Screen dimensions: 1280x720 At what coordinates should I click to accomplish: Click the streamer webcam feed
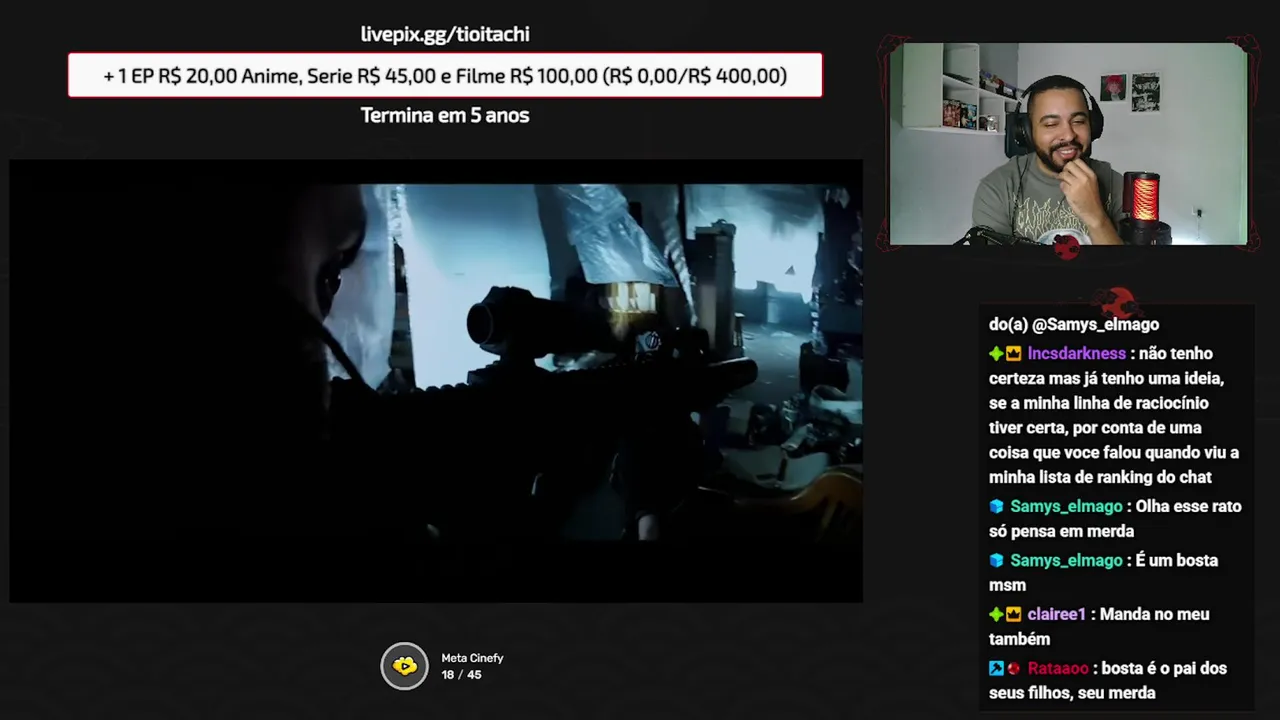coord(1068,144)
